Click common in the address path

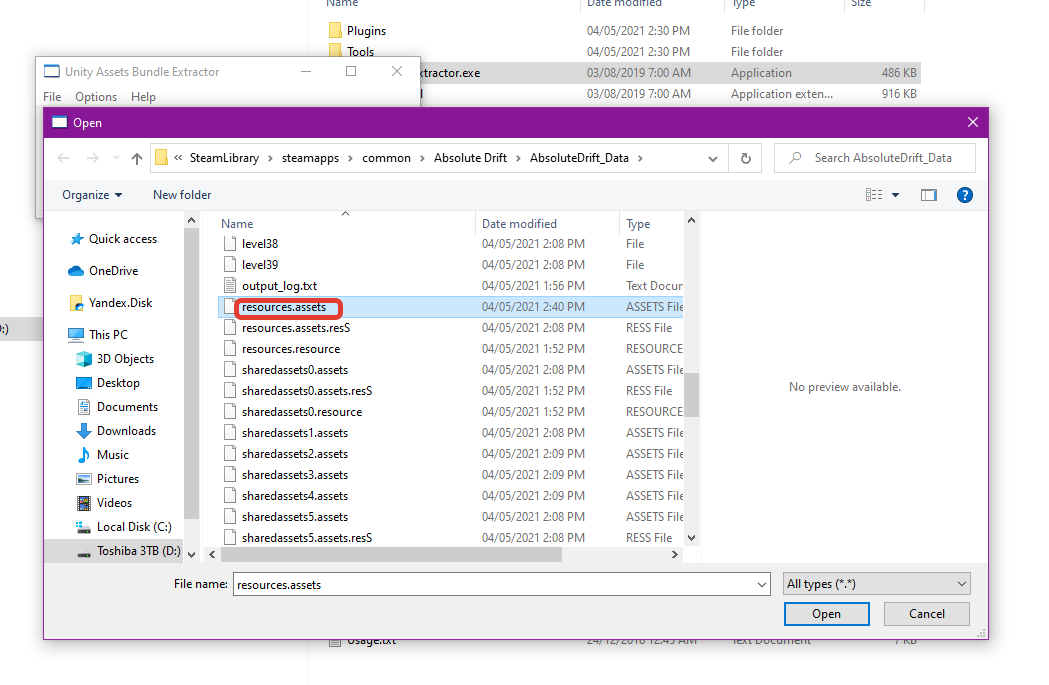pyautogui.click(x=386, y=158)
